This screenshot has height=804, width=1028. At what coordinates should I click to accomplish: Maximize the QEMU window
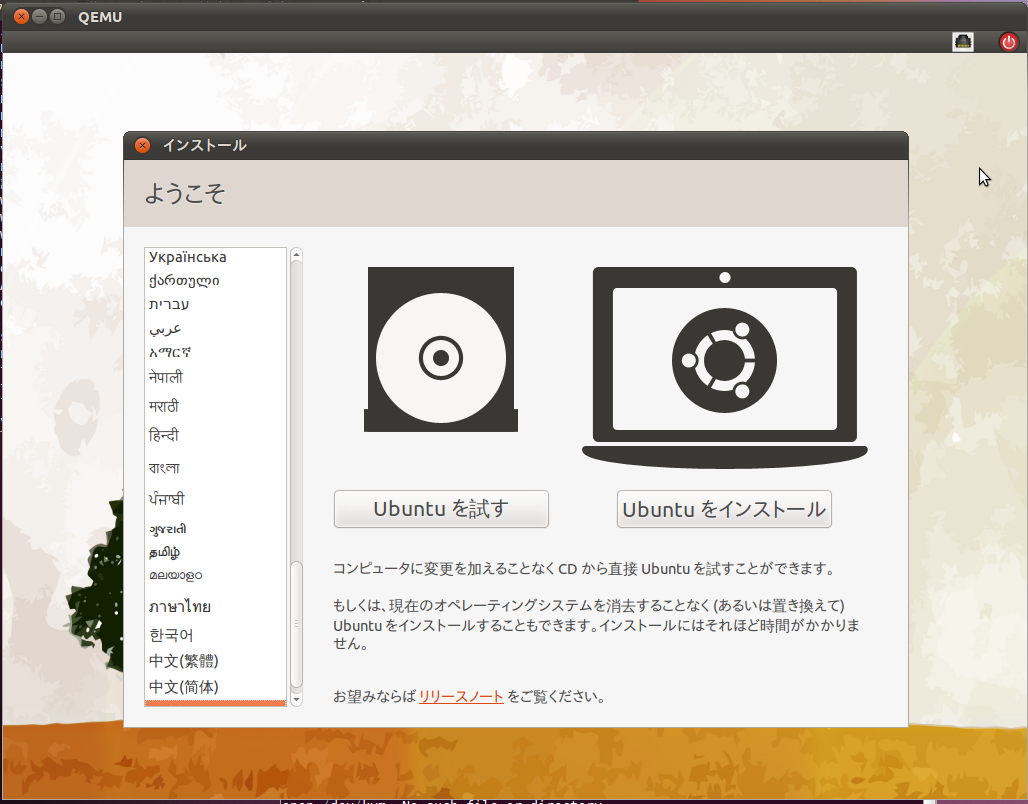(x=58, y=16)
